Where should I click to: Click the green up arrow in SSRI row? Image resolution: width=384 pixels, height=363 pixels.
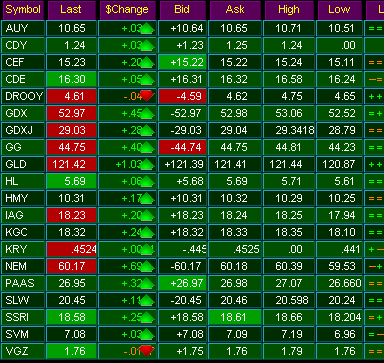(146, 317)
